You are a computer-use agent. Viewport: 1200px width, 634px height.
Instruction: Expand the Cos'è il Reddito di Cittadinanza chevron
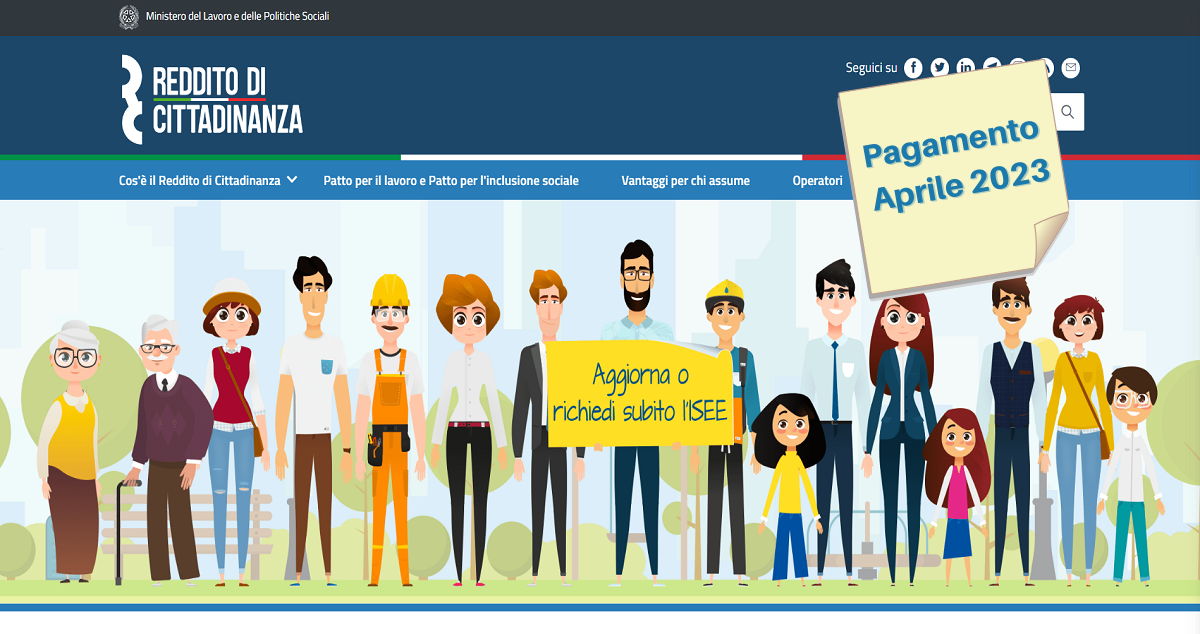(292, 180)
